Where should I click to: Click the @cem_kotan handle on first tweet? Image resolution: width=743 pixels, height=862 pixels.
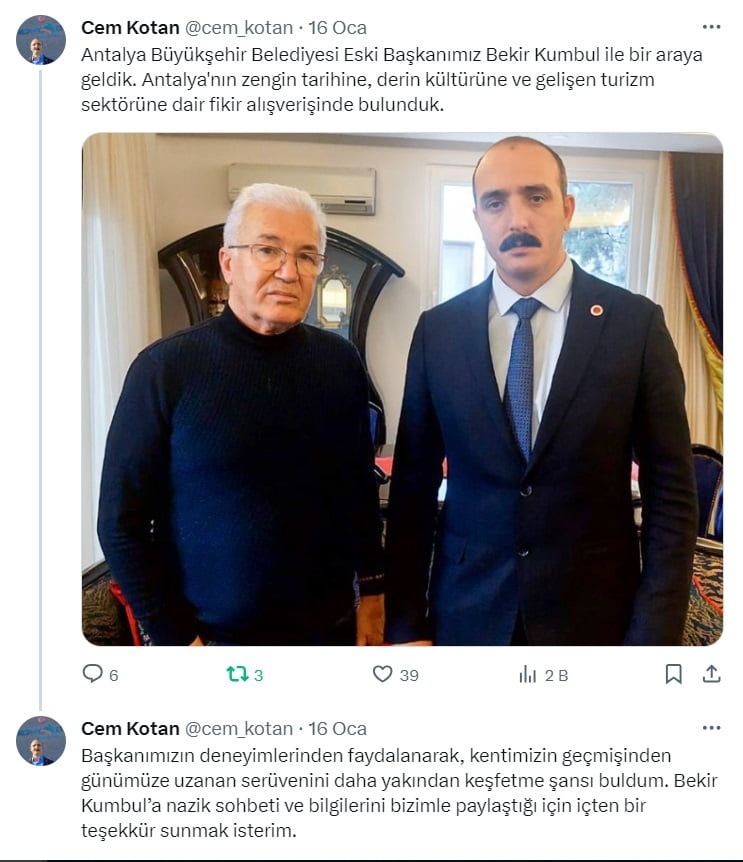pyautogui.click(x=239, y=27)
